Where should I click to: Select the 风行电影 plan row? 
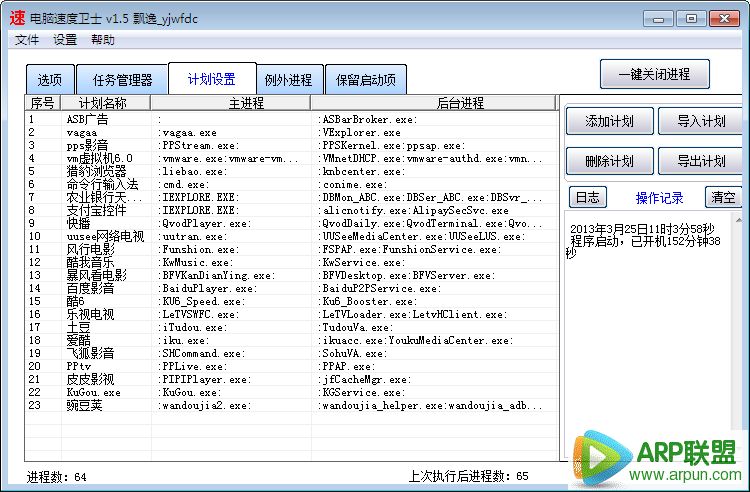coord(292,249)
